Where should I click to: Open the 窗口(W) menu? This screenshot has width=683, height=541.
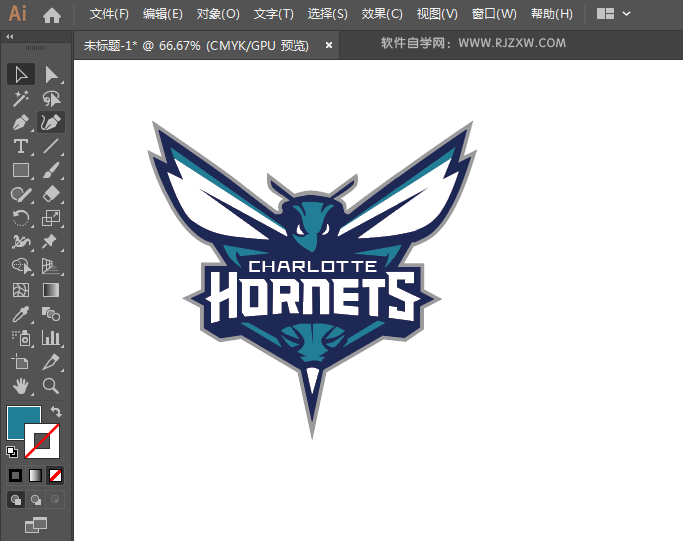[494, 14]
